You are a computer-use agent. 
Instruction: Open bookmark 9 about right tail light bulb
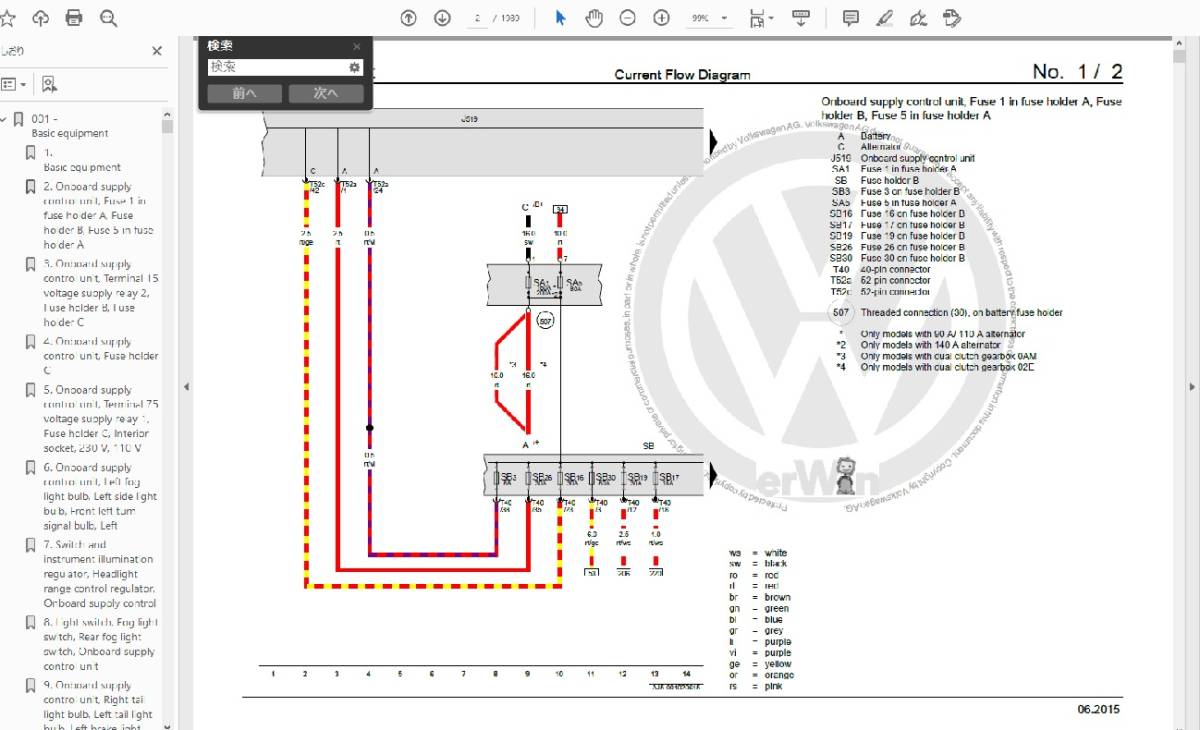[x=99, y=706]
